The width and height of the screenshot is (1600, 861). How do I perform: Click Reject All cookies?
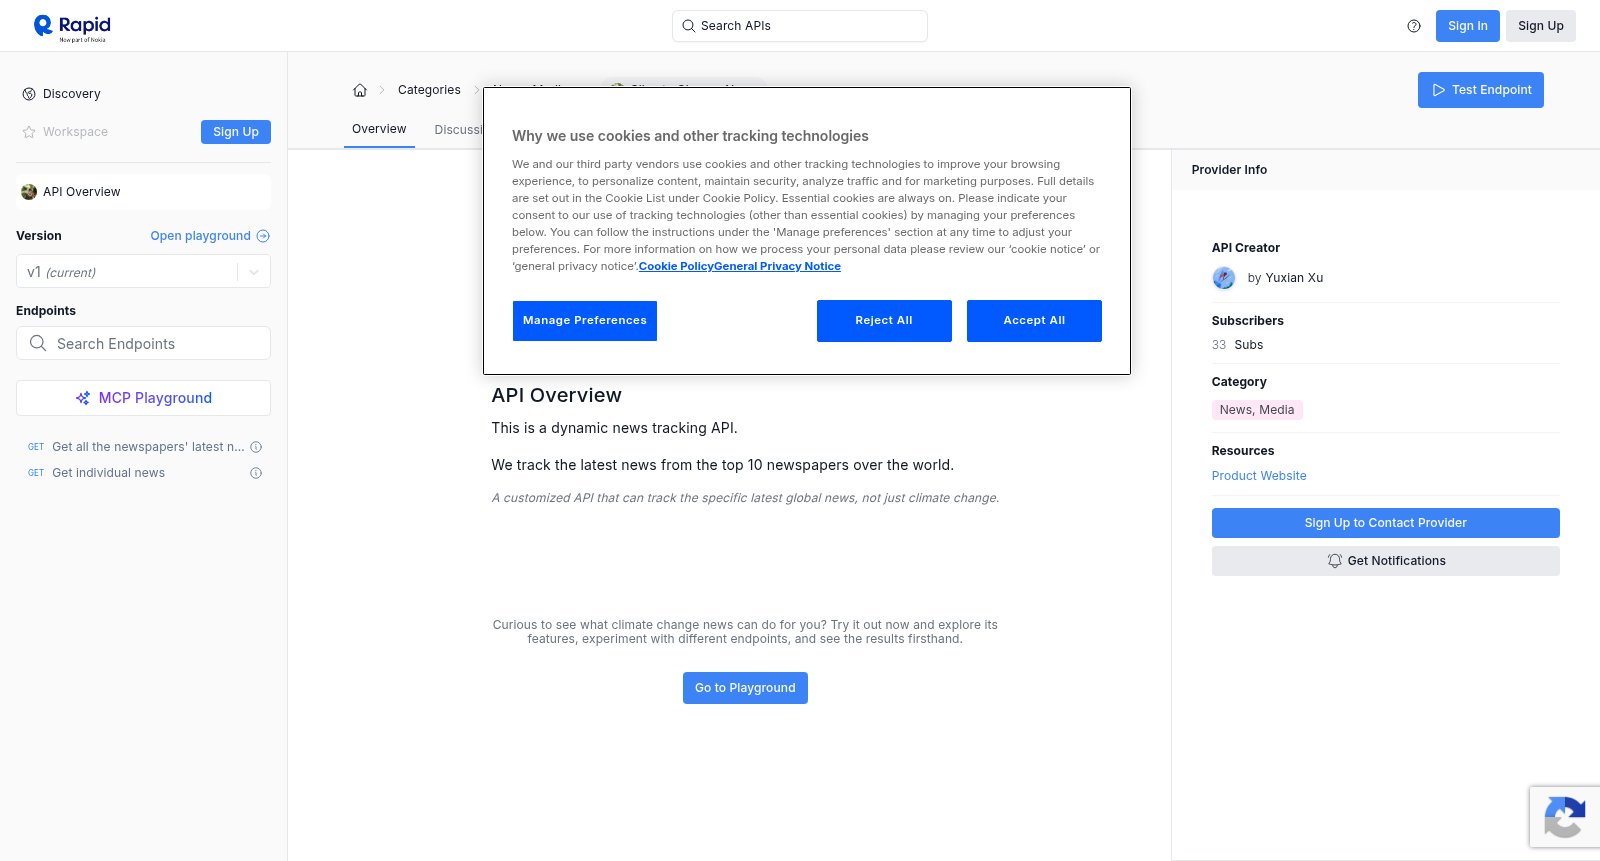tap(884, 321)
